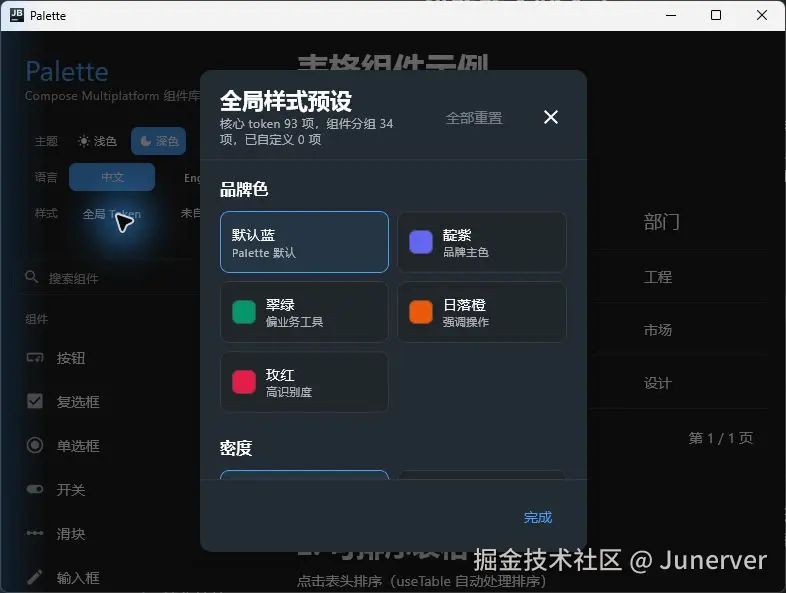
Task: Click the 市场 table cell
Action: [x=658, y=330]
